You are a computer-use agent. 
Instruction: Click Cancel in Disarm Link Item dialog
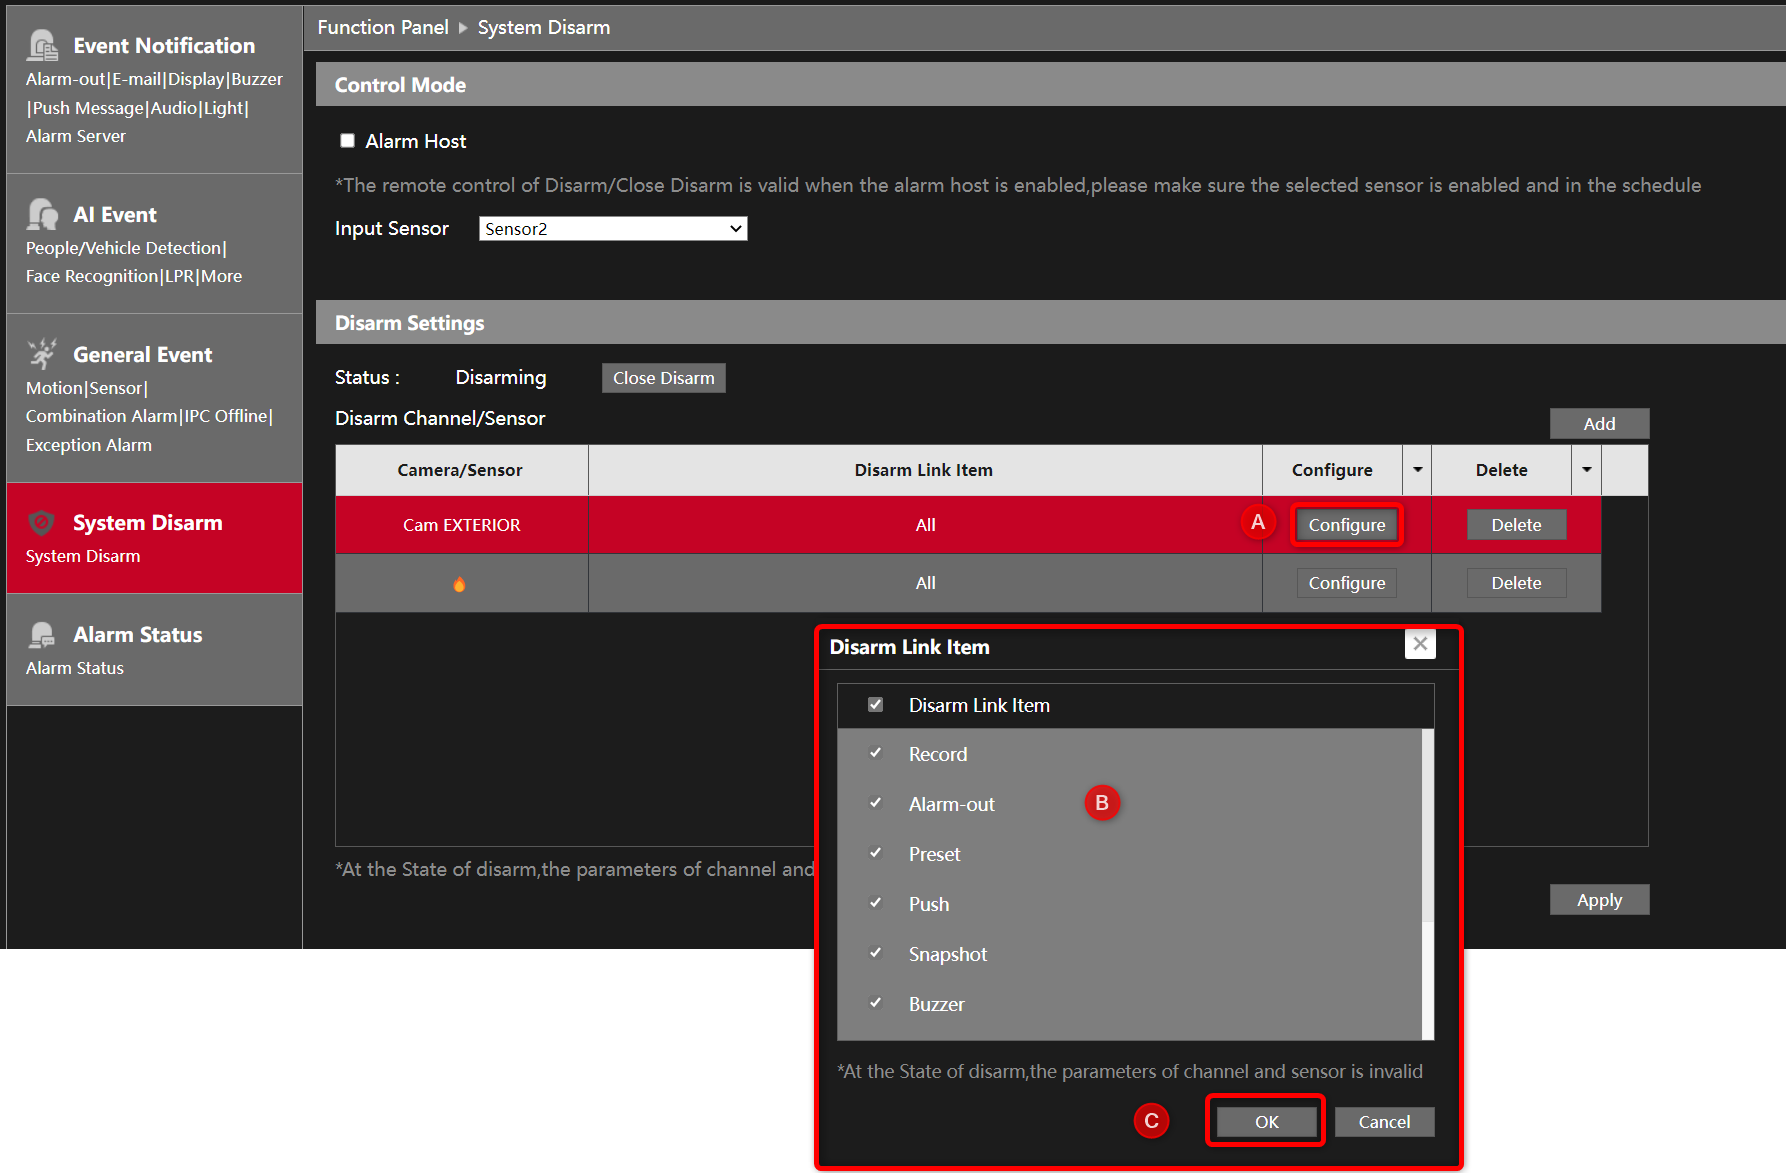[1384, 1122]
